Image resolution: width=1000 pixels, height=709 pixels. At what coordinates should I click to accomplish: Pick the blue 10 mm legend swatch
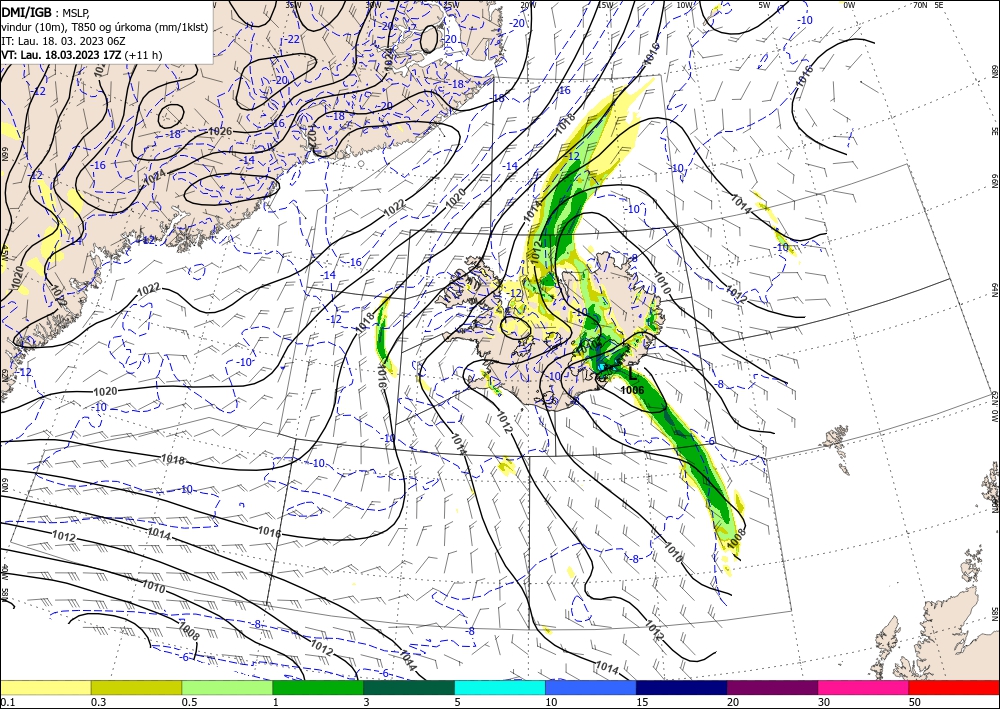pyautogui.click(x=591, y=687)
